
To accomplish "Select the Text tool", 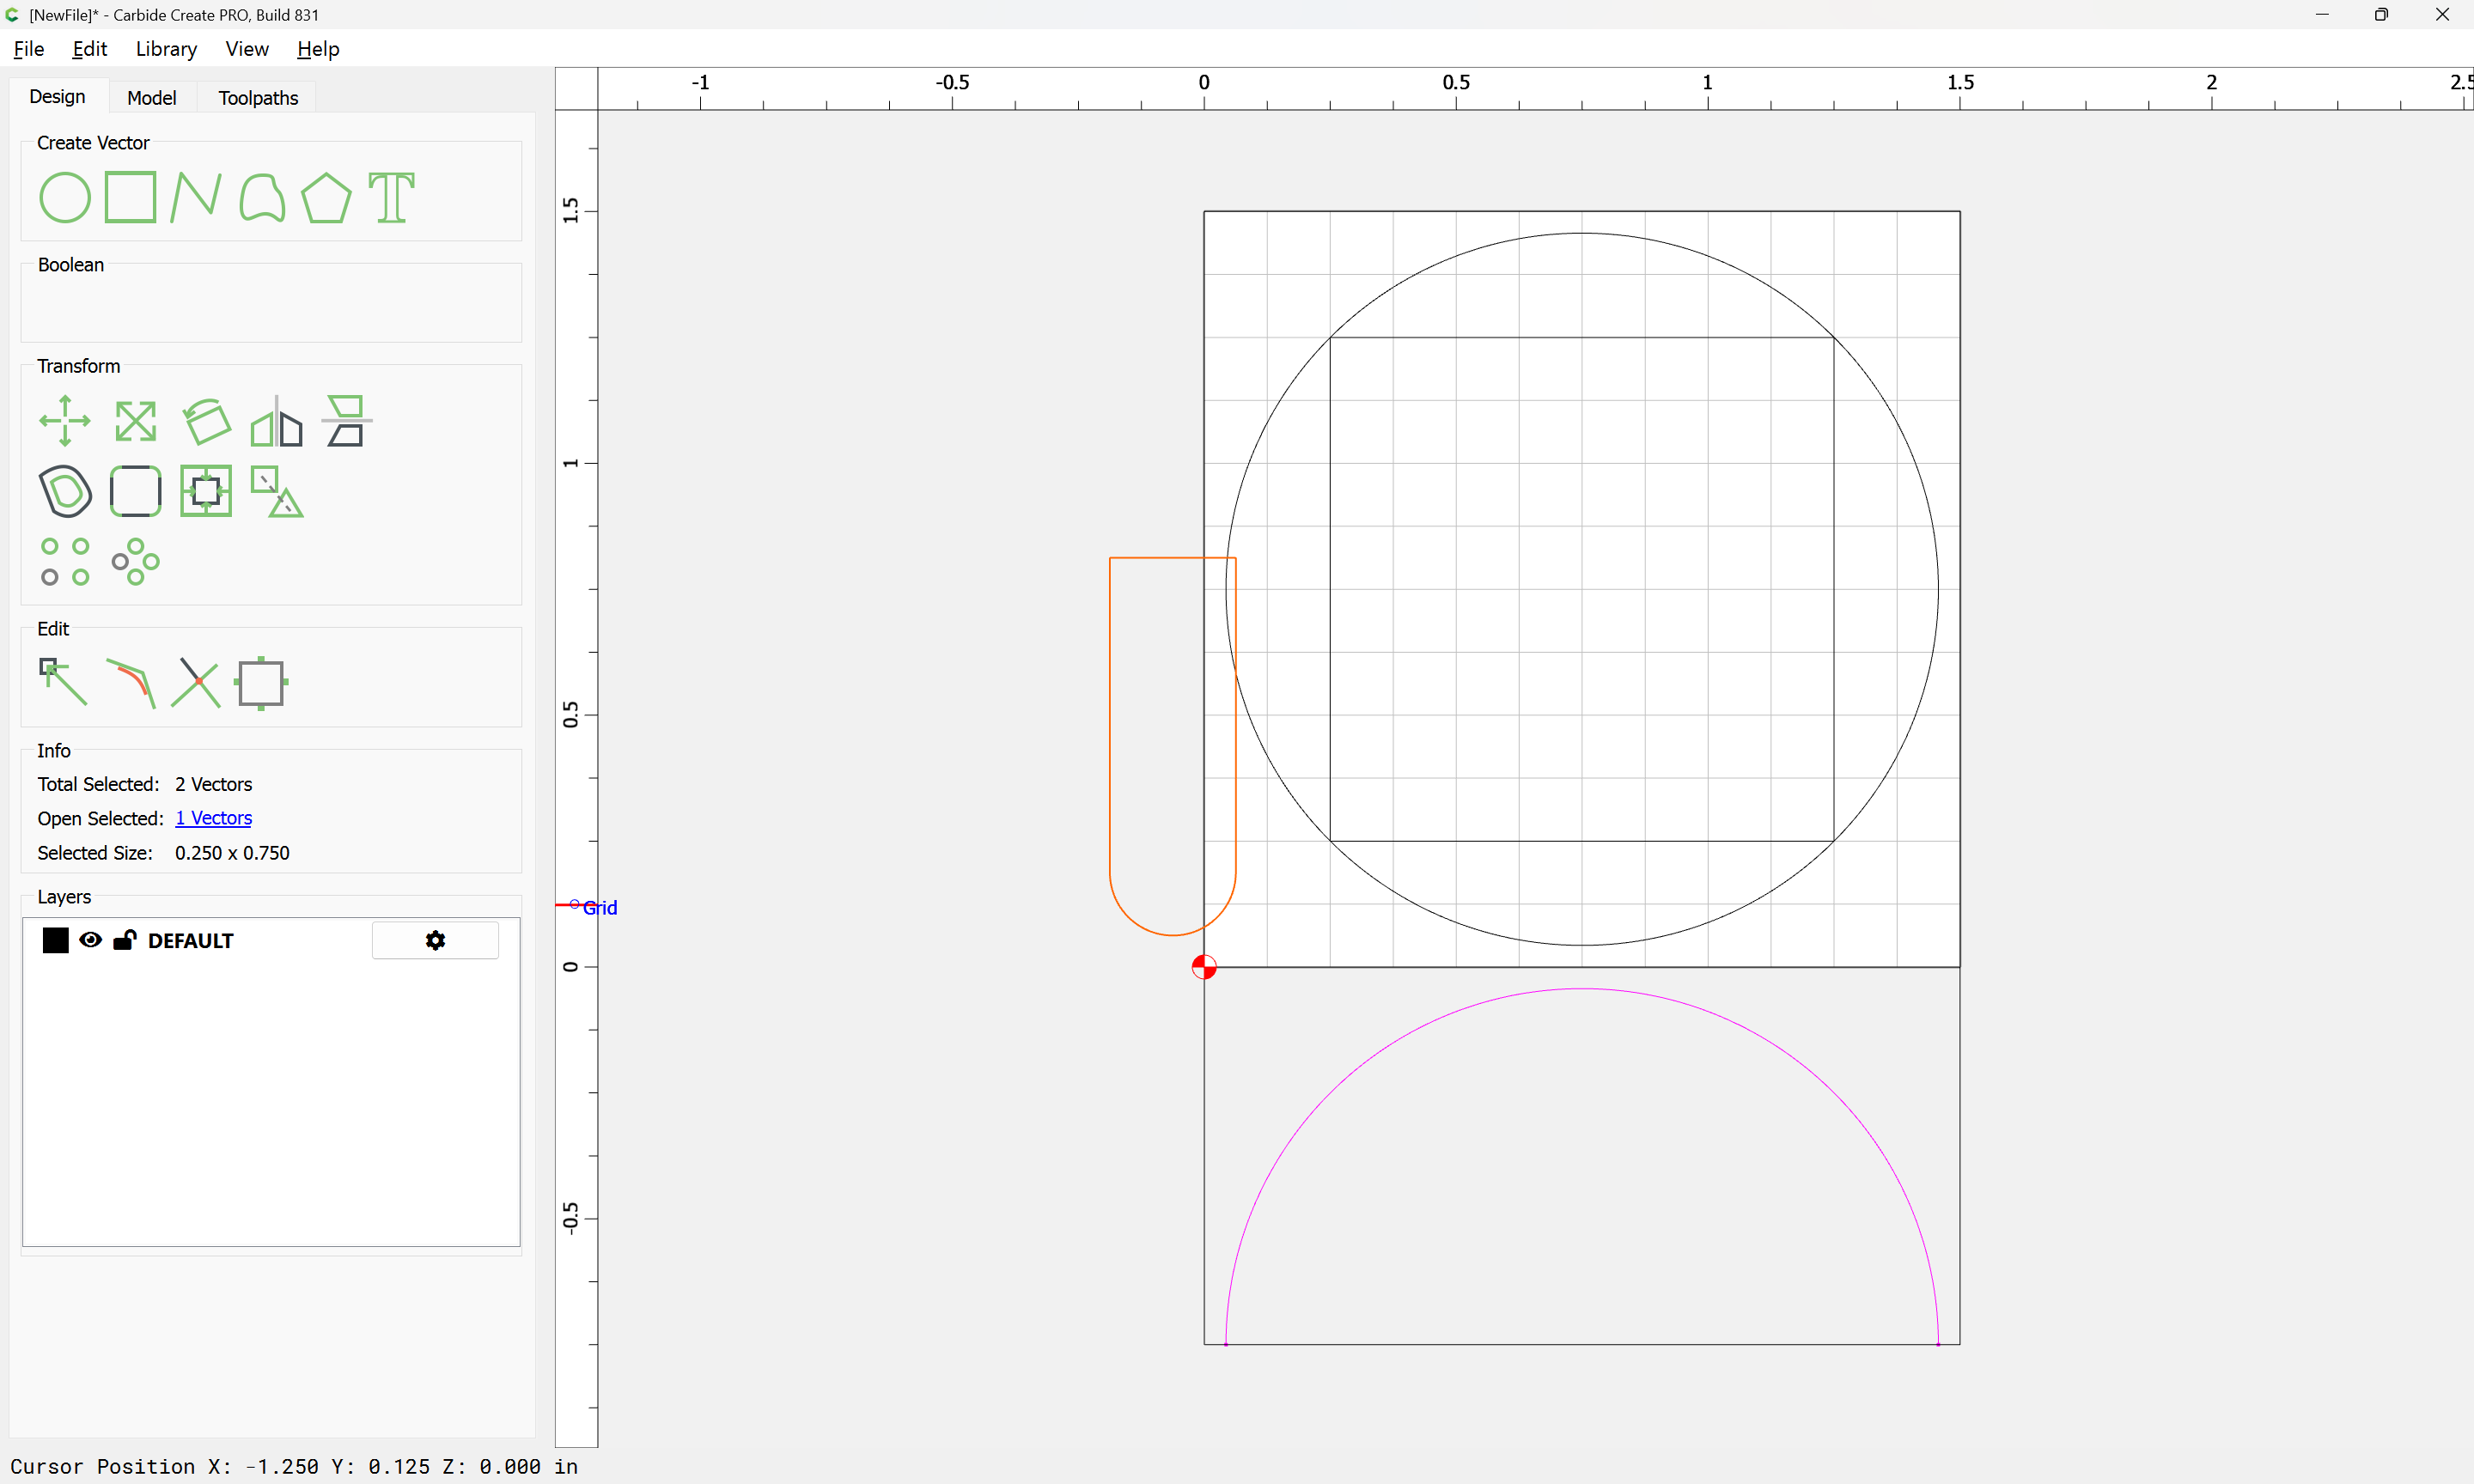I will tap(391, 197).
